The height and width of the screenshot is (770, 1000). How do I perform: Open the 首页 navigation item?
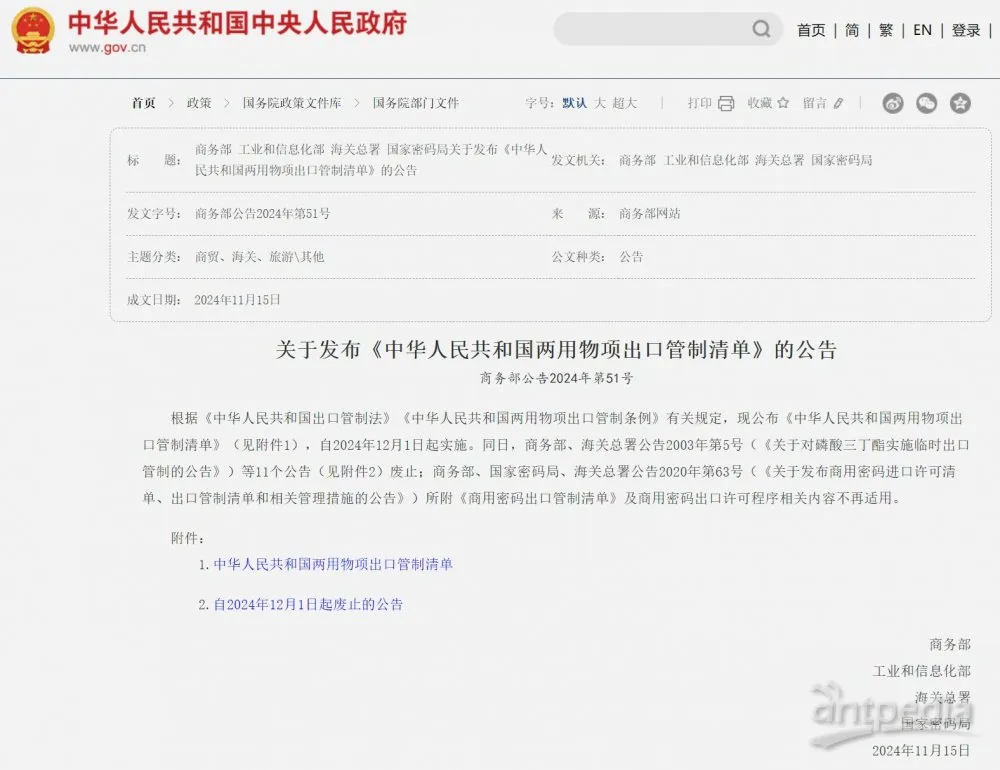[x=810, y=30]
